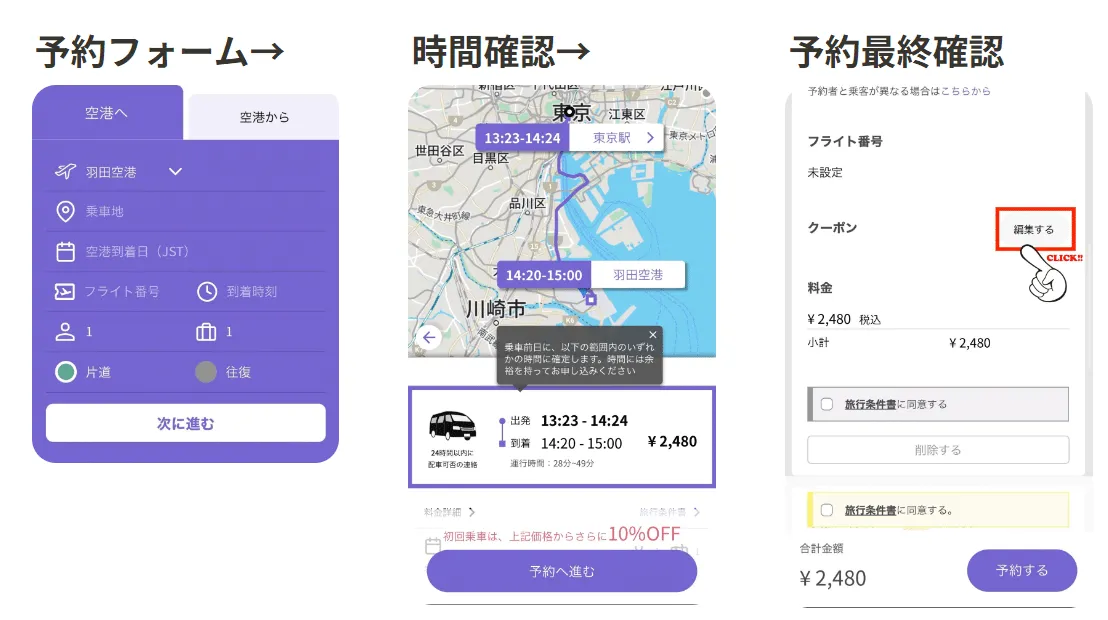This screenshot has width=1108, height=620.
Task: Click the location pin icon for 乗車地
Action: [65, 211]
